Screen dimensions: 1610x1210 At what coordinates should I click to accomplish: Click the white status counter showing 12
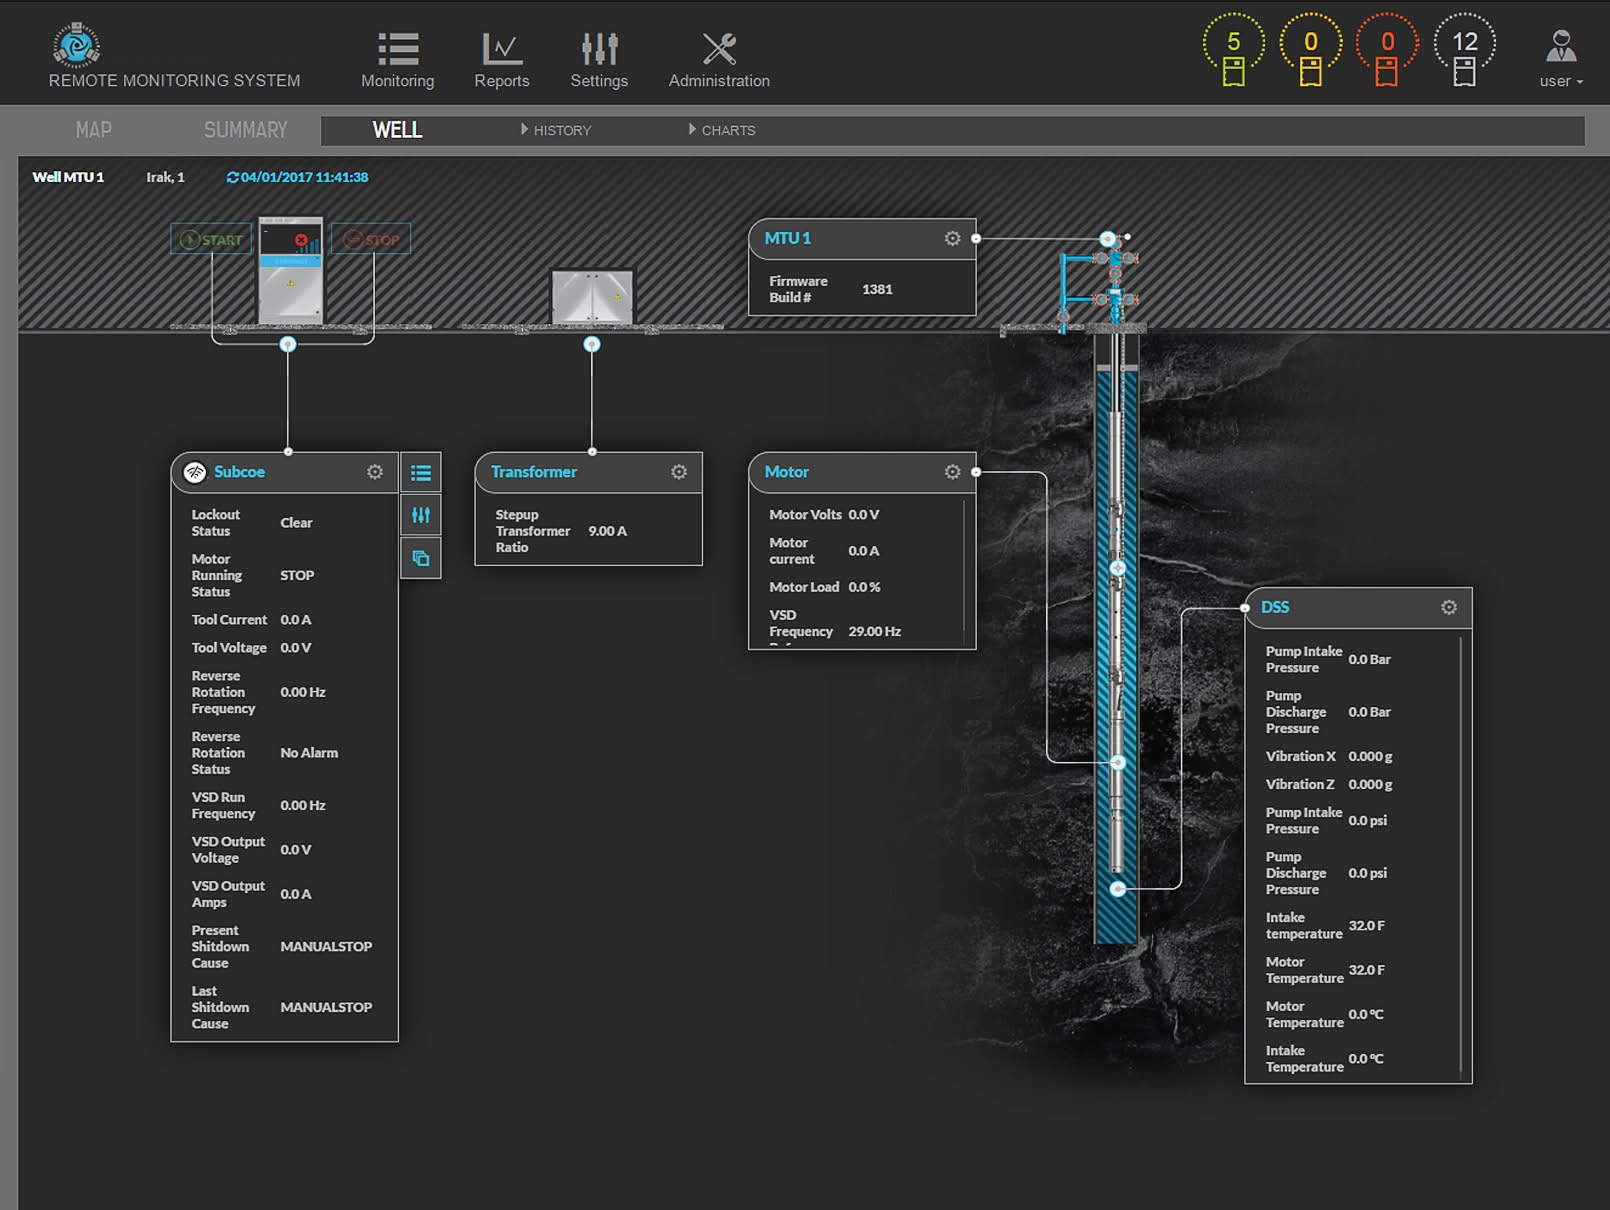tap(1464, 50)
